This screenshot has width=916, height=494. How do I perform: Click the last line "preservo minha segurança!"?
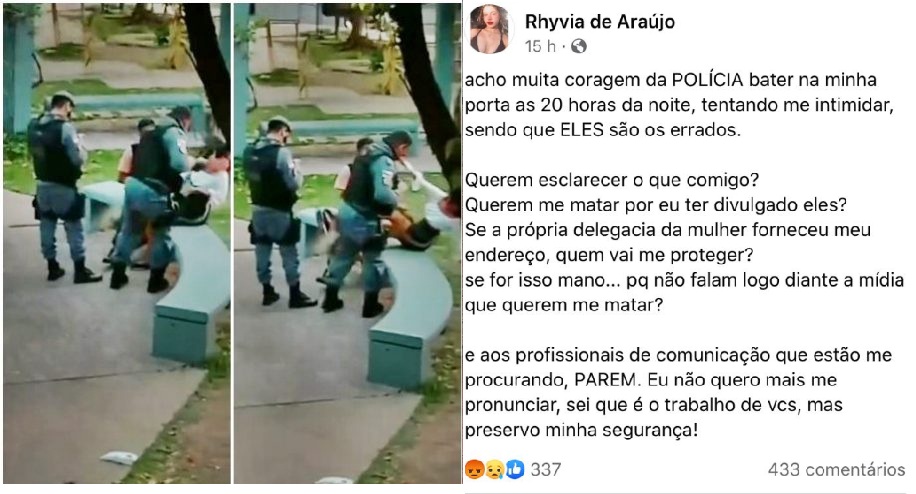tap(581, 430)
